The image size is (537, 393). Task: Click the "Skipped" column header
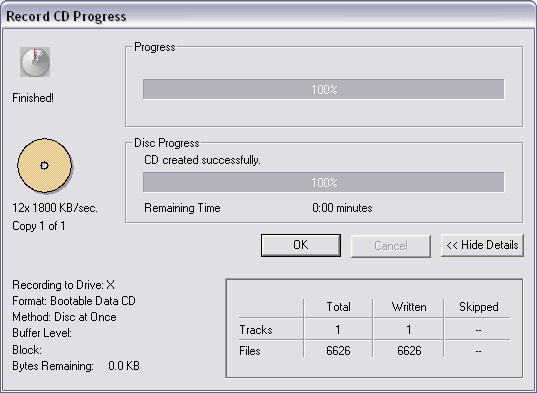point(479,307)
